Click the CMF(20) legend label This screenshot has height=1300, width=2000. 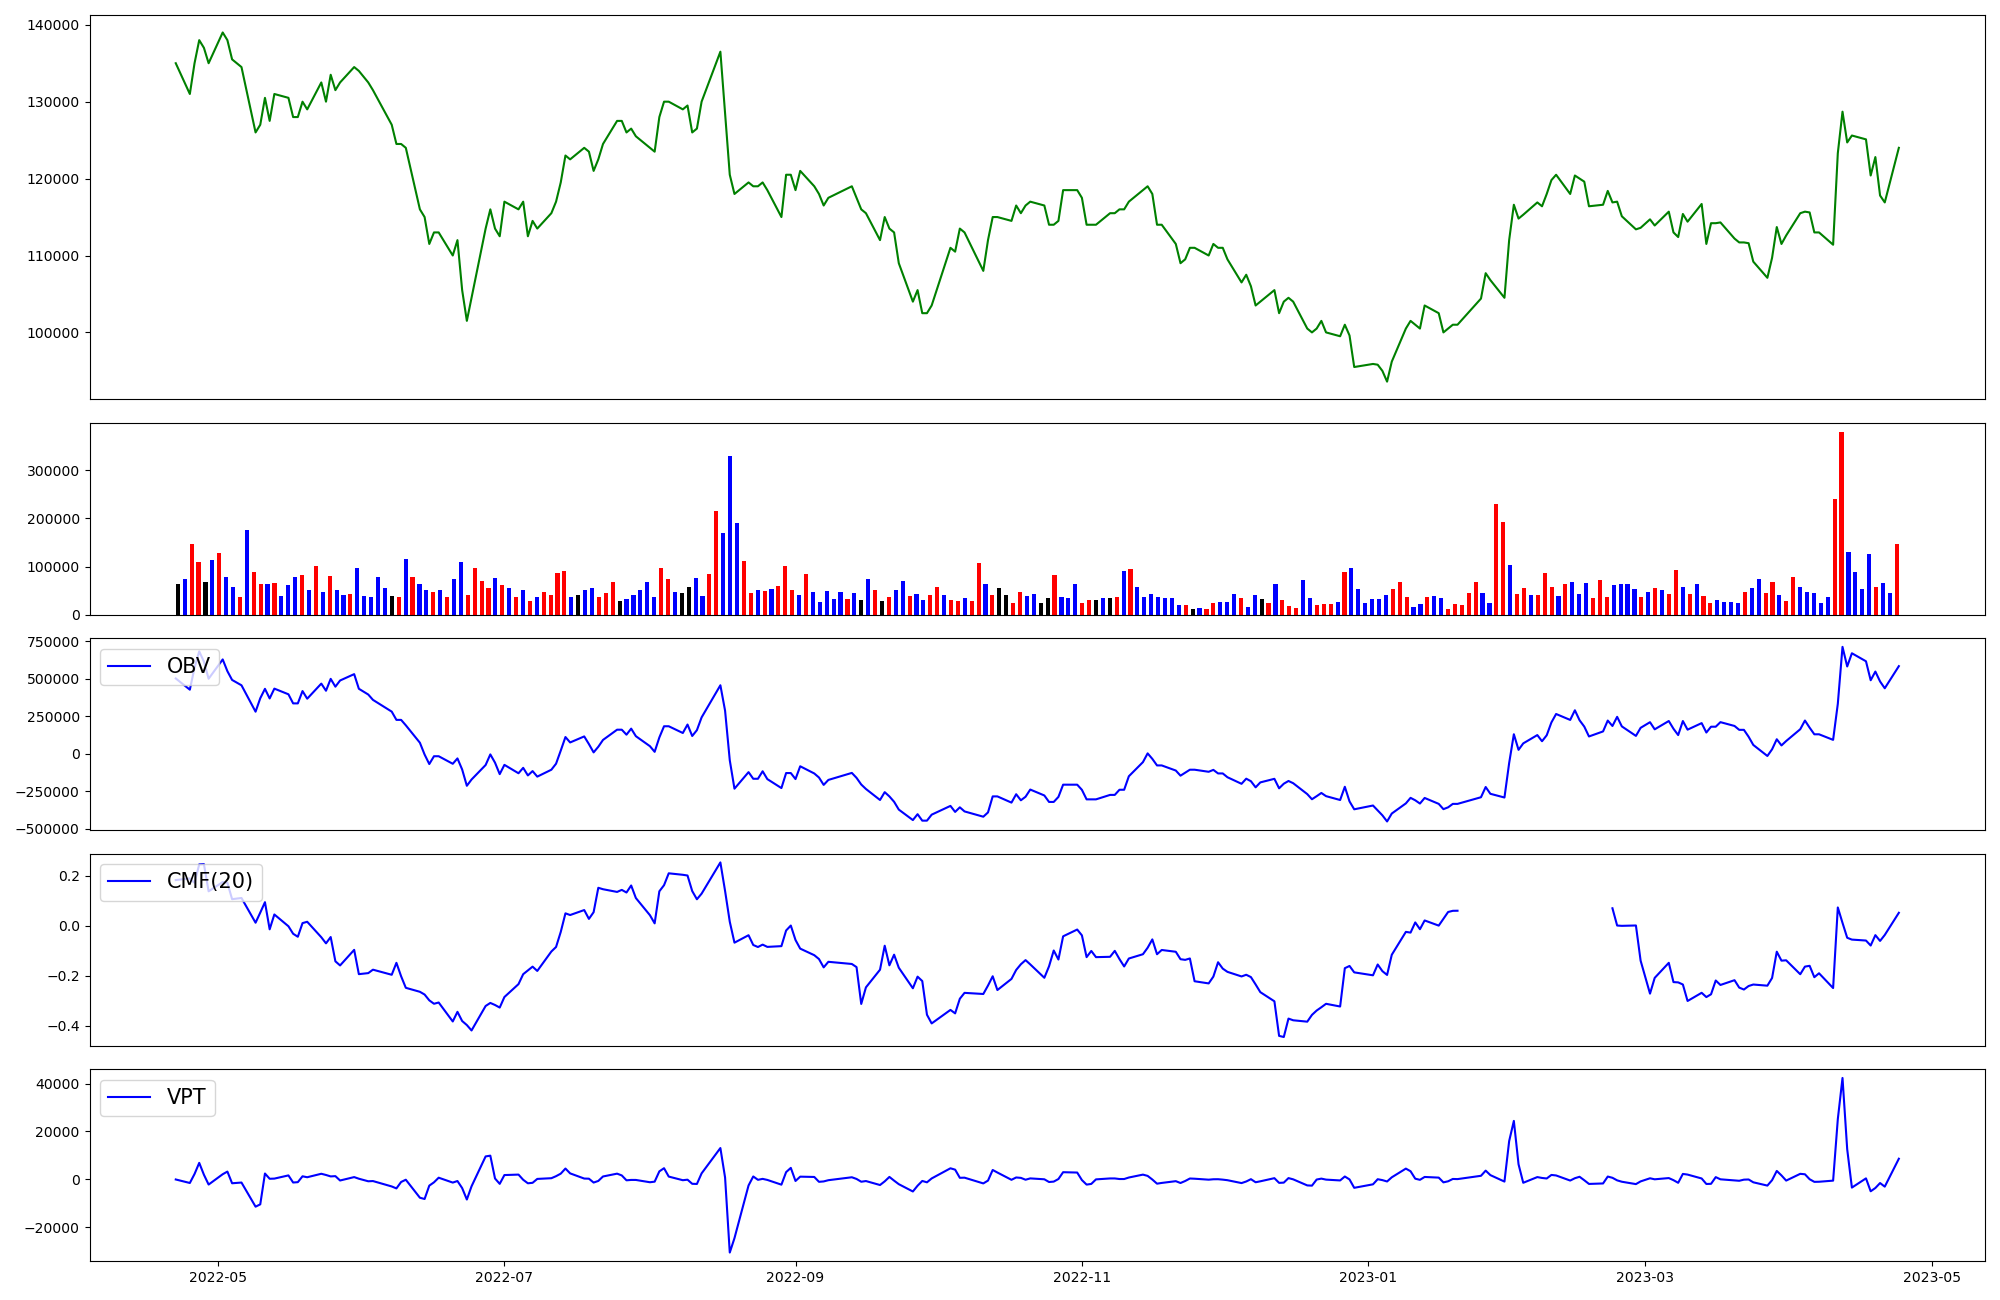(209, 881)
